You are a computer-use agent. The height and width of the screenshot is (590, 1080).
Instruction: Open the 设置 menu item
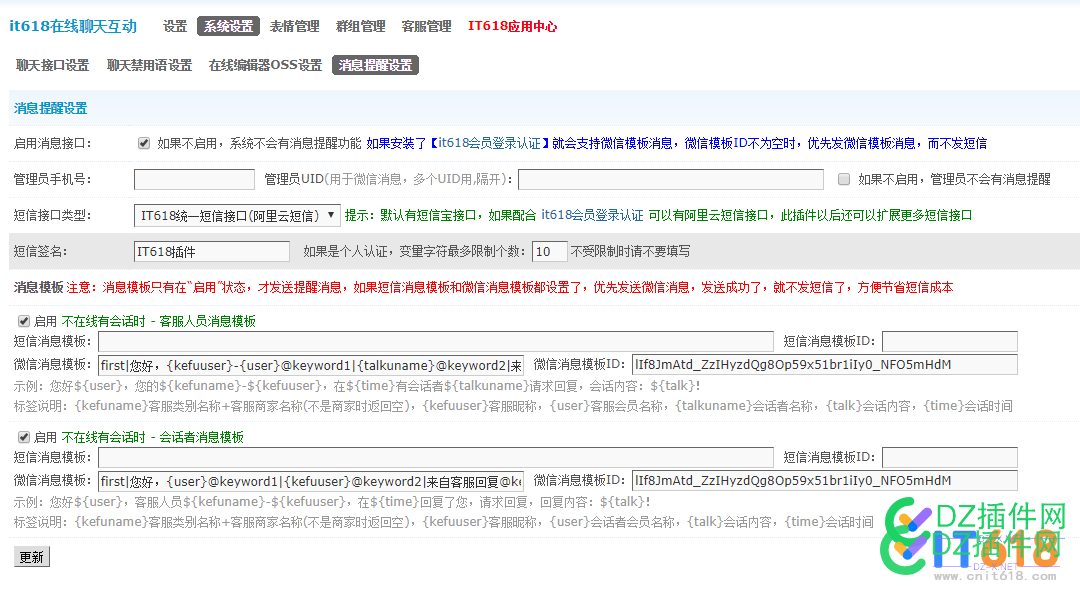175,25
